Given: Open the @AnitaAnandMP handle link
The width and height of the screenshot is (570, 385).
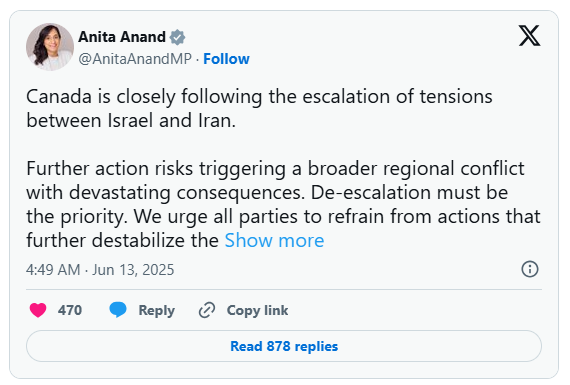Looking at the screenshot, I should 135,59.
